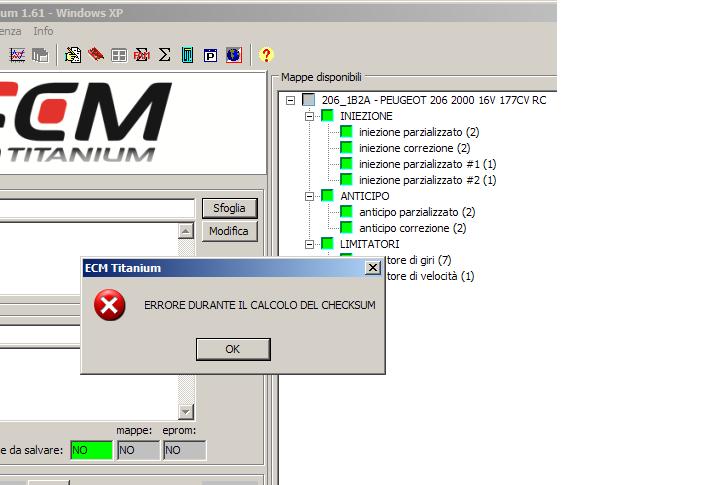Screen dimensions: 720x485
Task: Select iniezione parzializzato #1 (1) map
Action: point(428,164)
